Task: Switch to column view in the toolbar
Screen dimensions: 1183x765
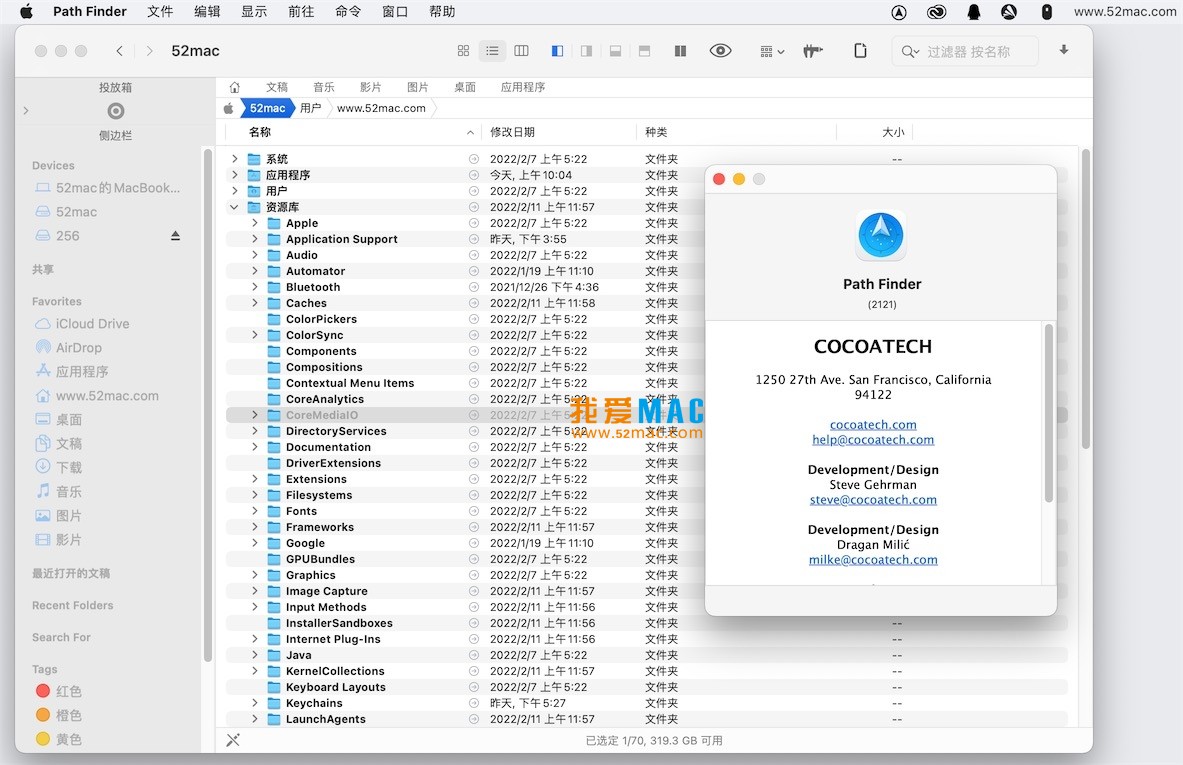Action: click(521, 51)
